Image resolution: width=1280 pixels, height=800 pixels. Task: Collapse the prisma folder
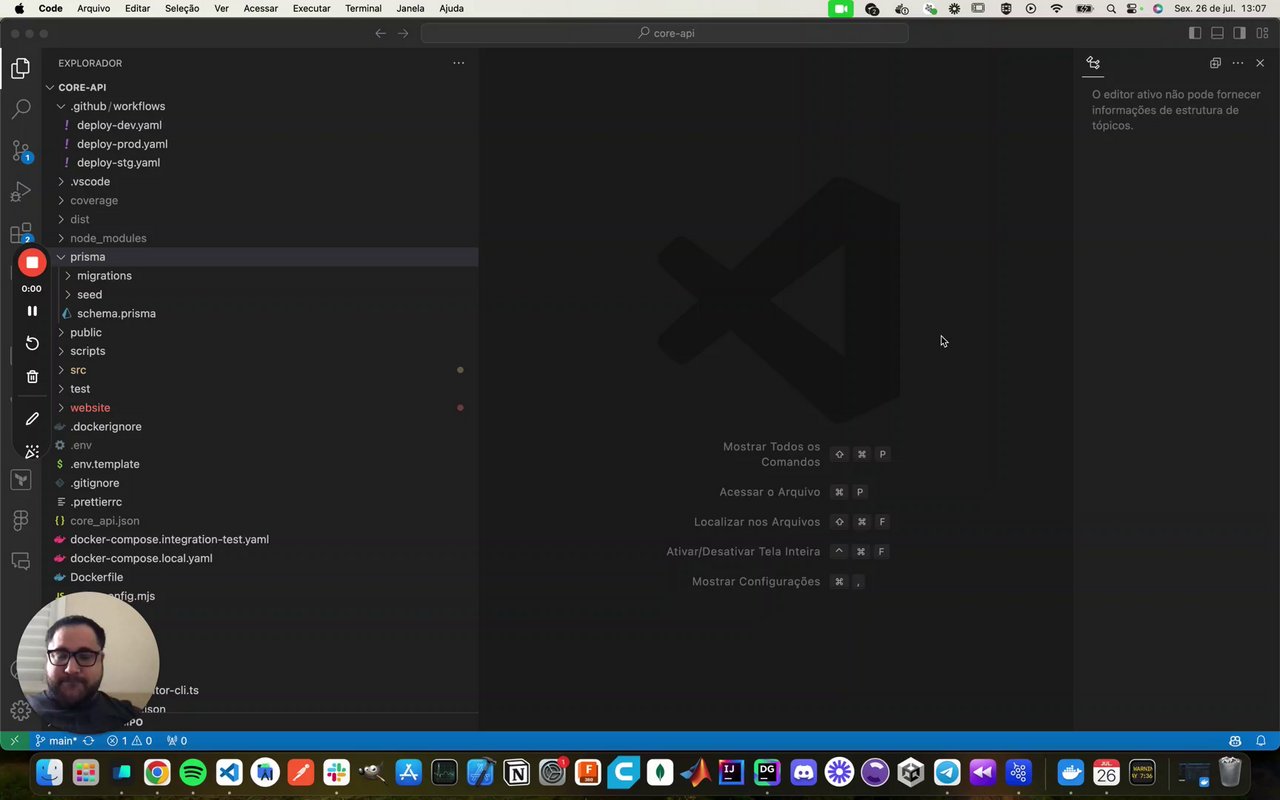(260, 257)
